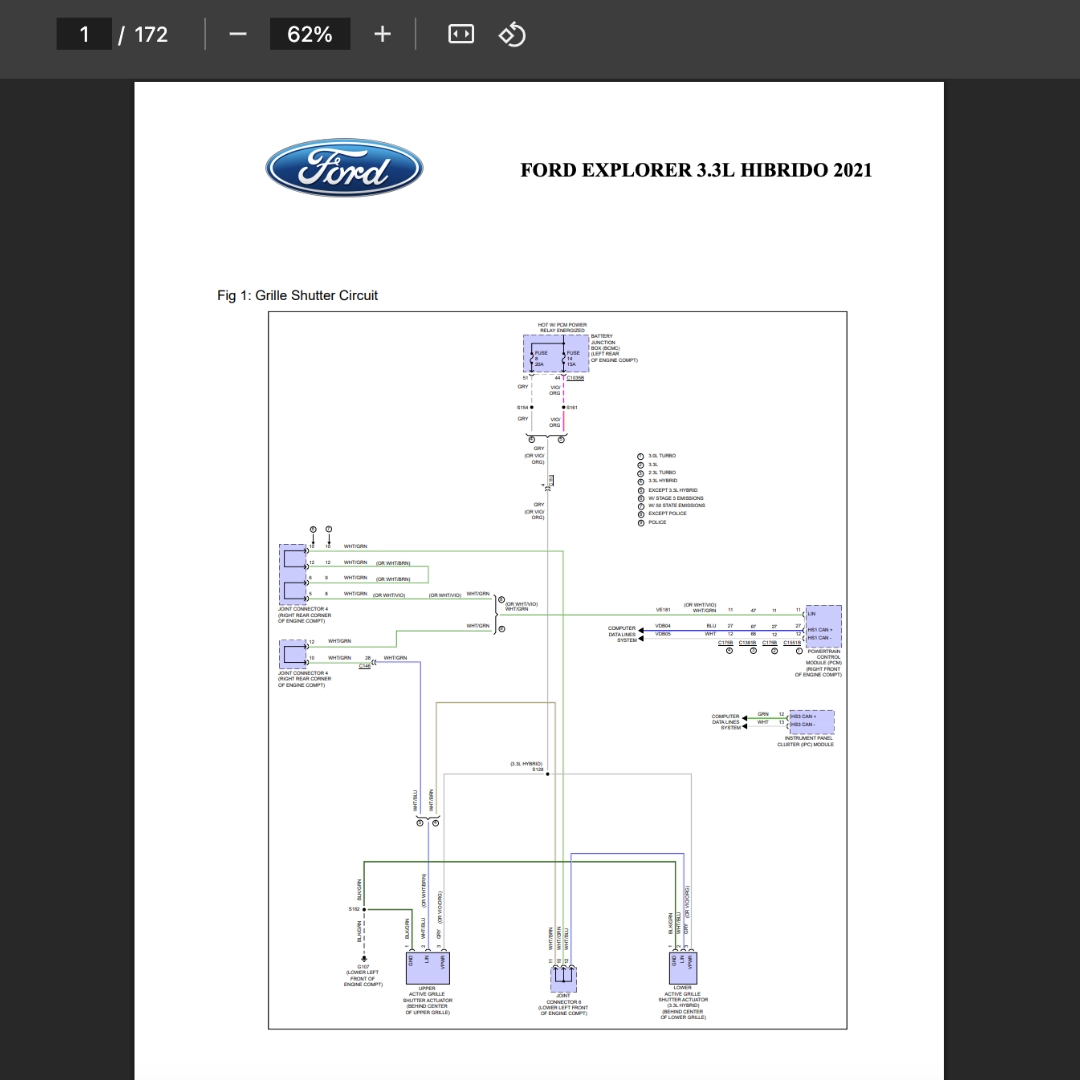Select the page number input field
This screenshot has width=1080, height=1080.
(84, 34)
